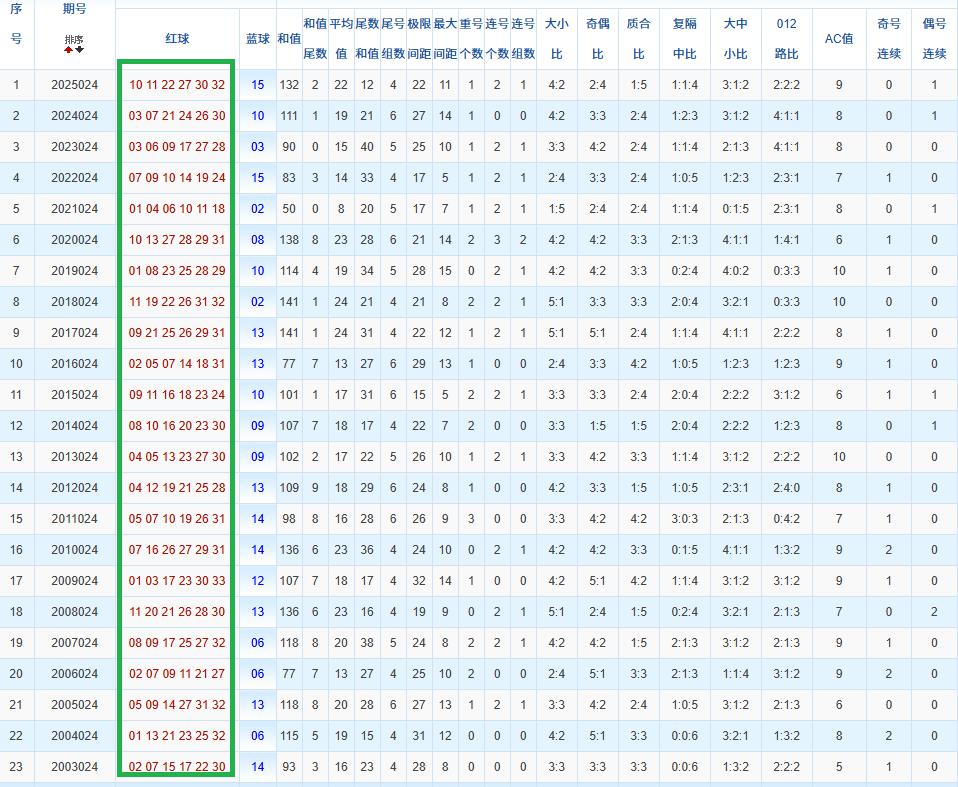This screenshot has height=787, width=958.
Task: Click the 奇偶比 column header
Action: (598, 39)
